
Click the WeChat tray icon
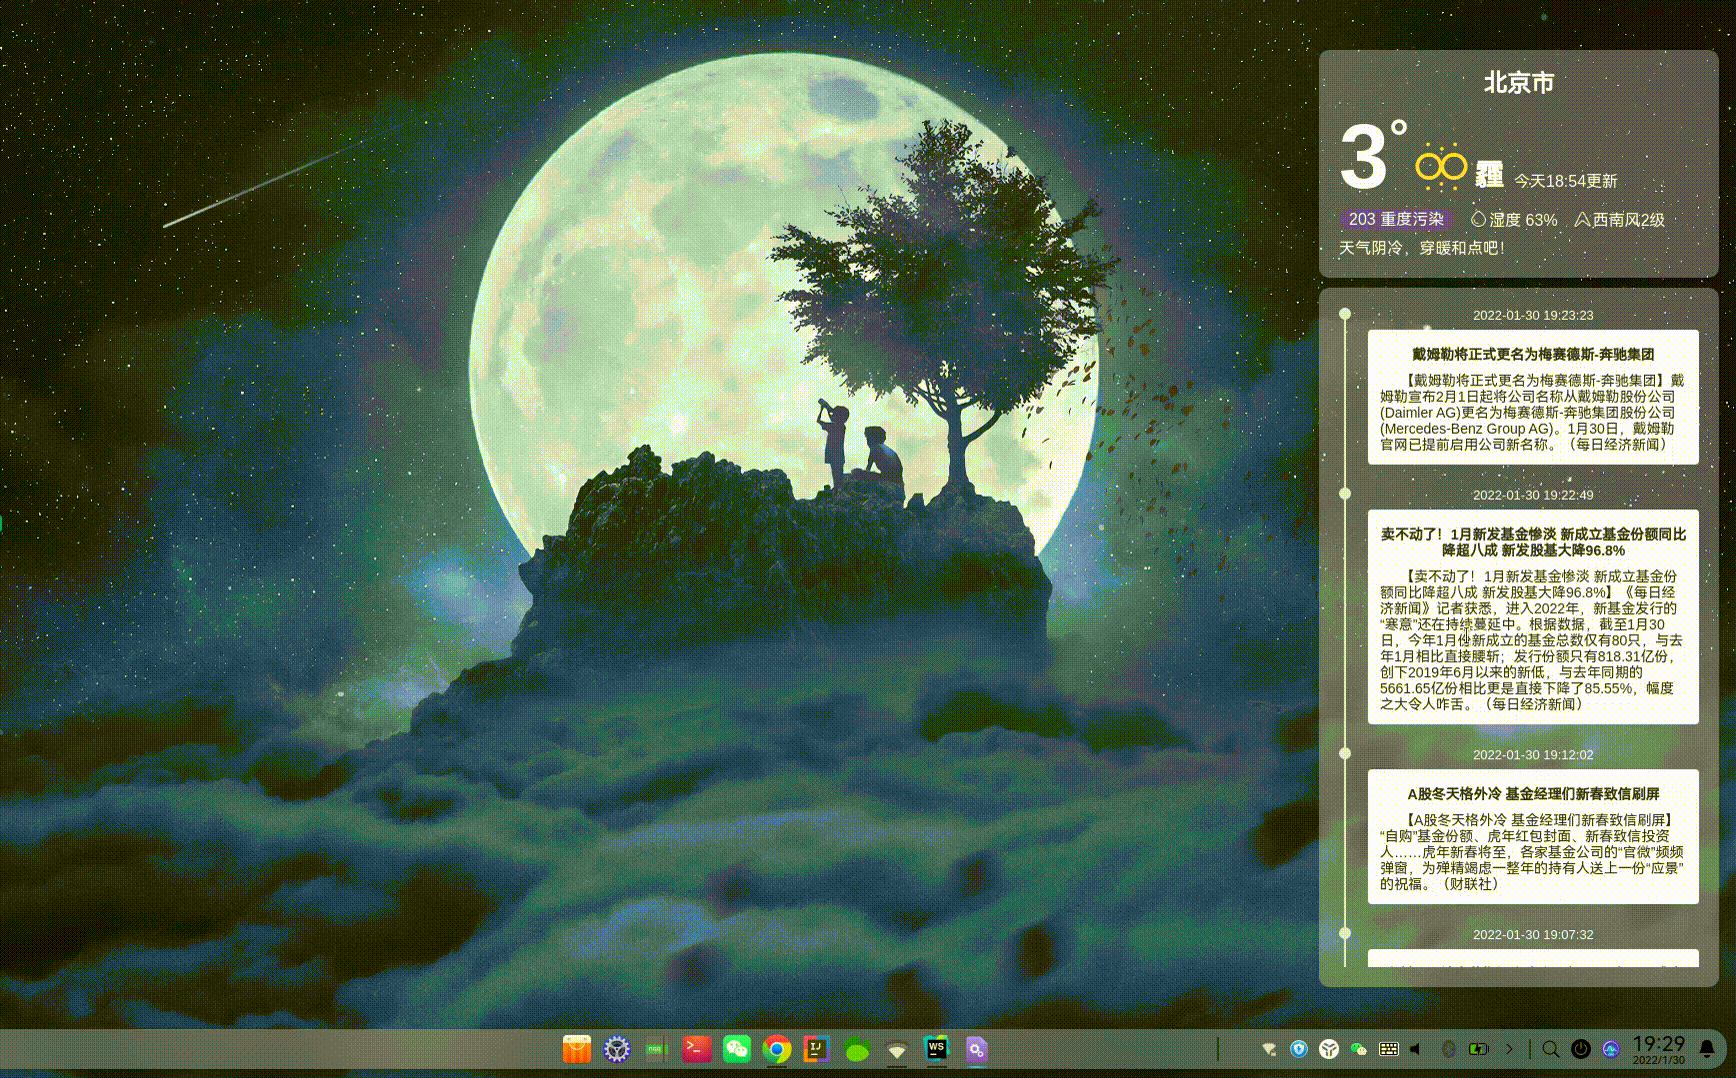pyautogui.click(x=1358, y=1049)
